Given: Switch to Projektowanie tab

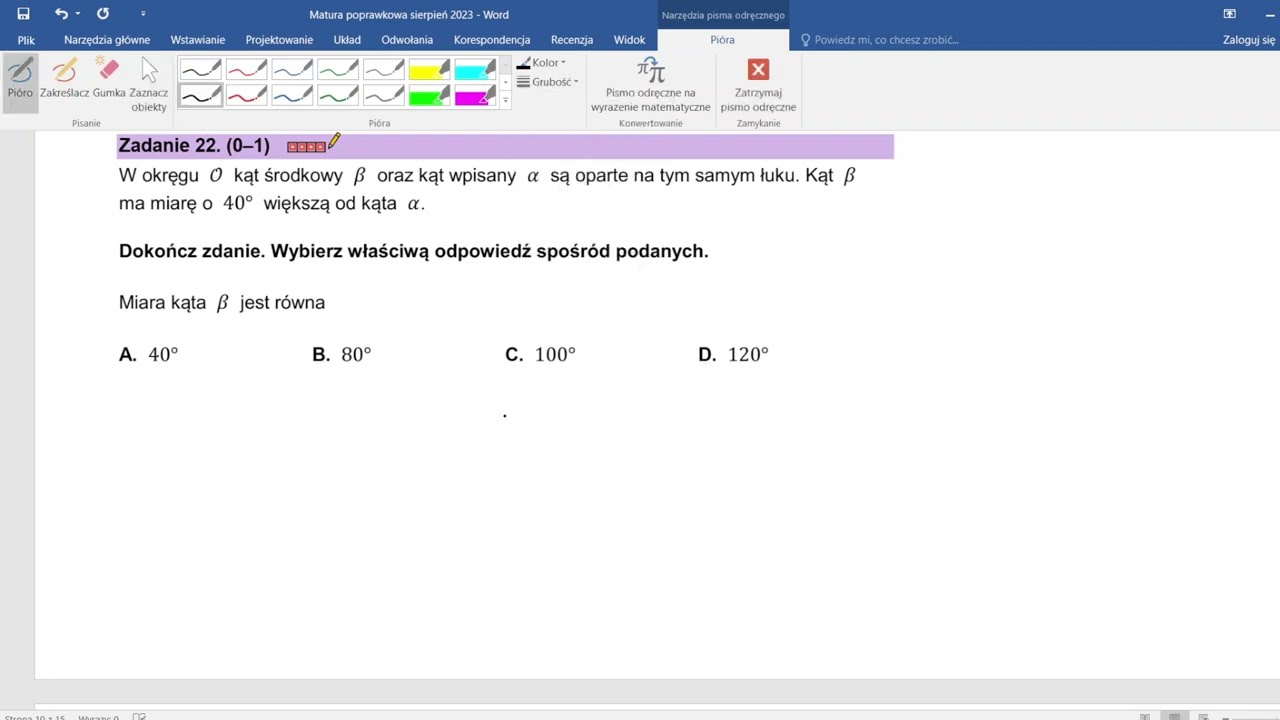Looking at the screenshot, I should point(279,40).
